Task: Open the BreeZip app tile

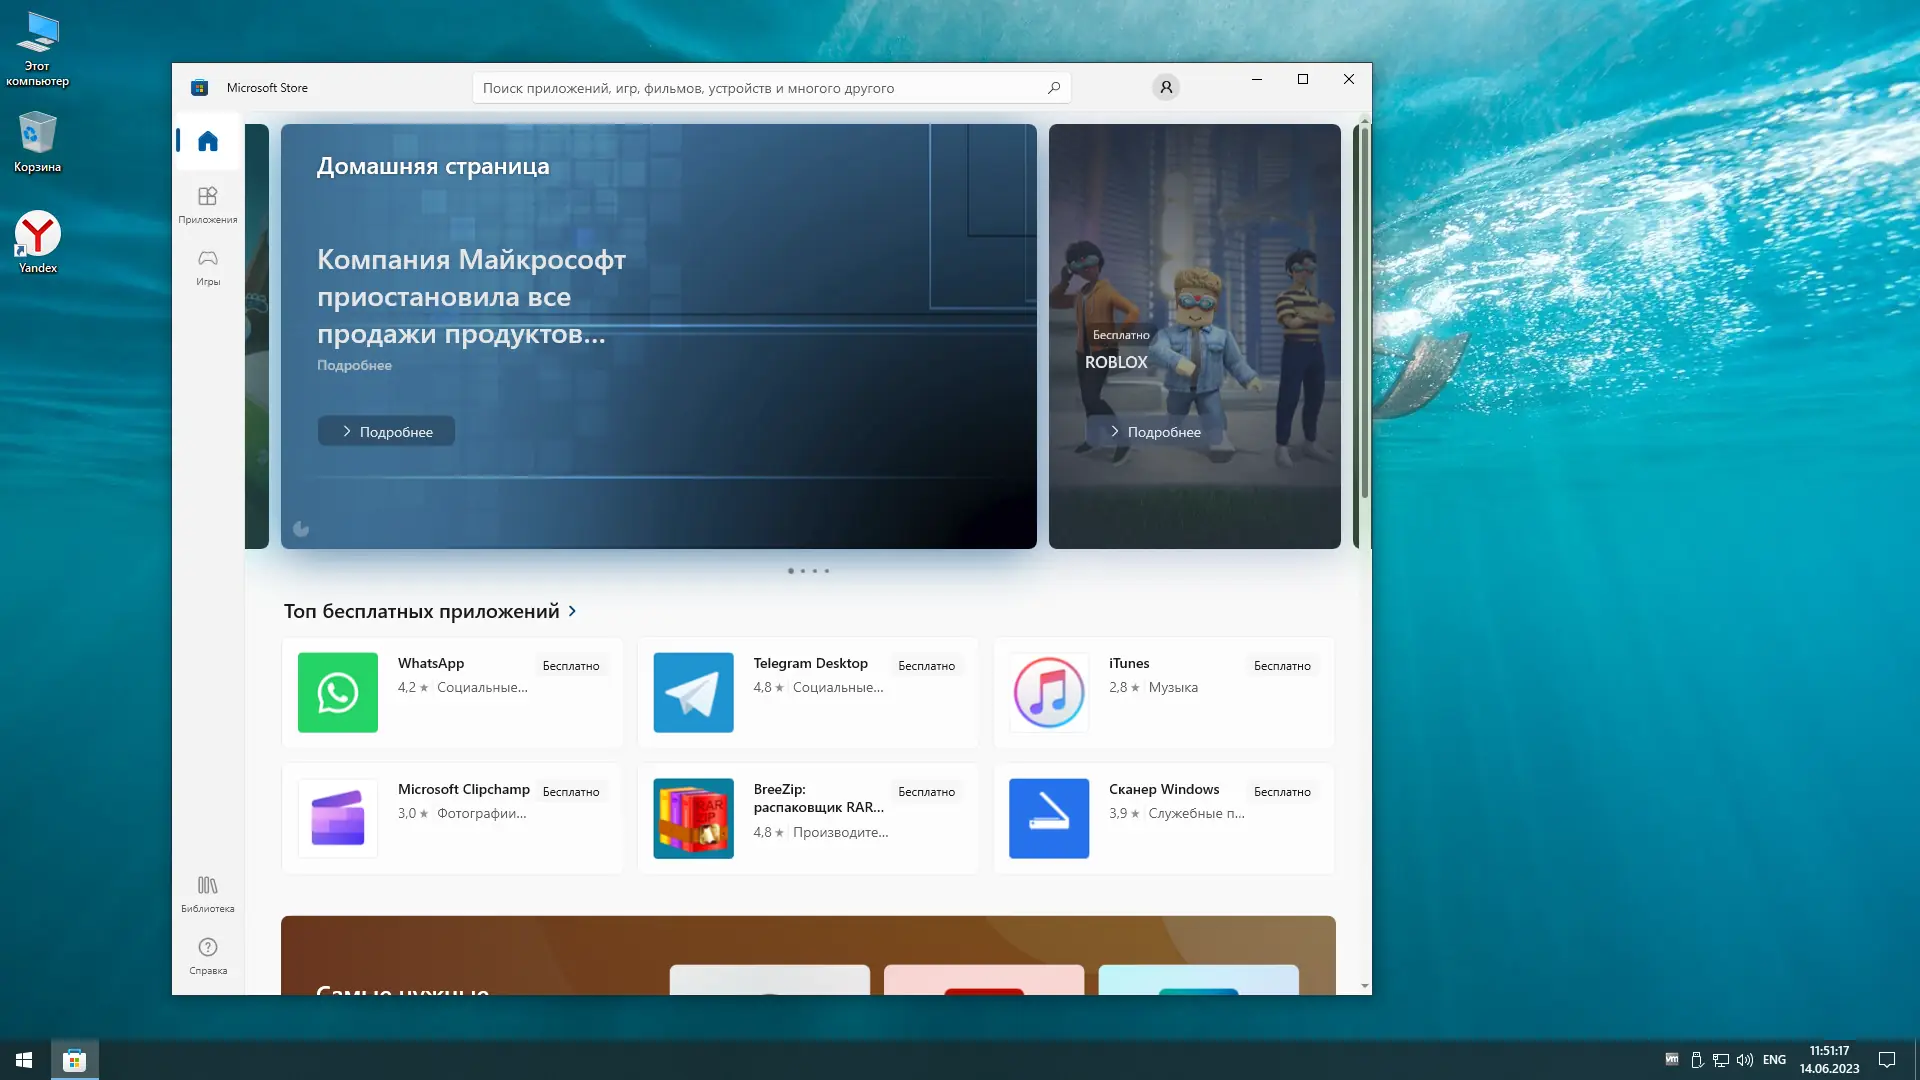Action: (807, 818)
